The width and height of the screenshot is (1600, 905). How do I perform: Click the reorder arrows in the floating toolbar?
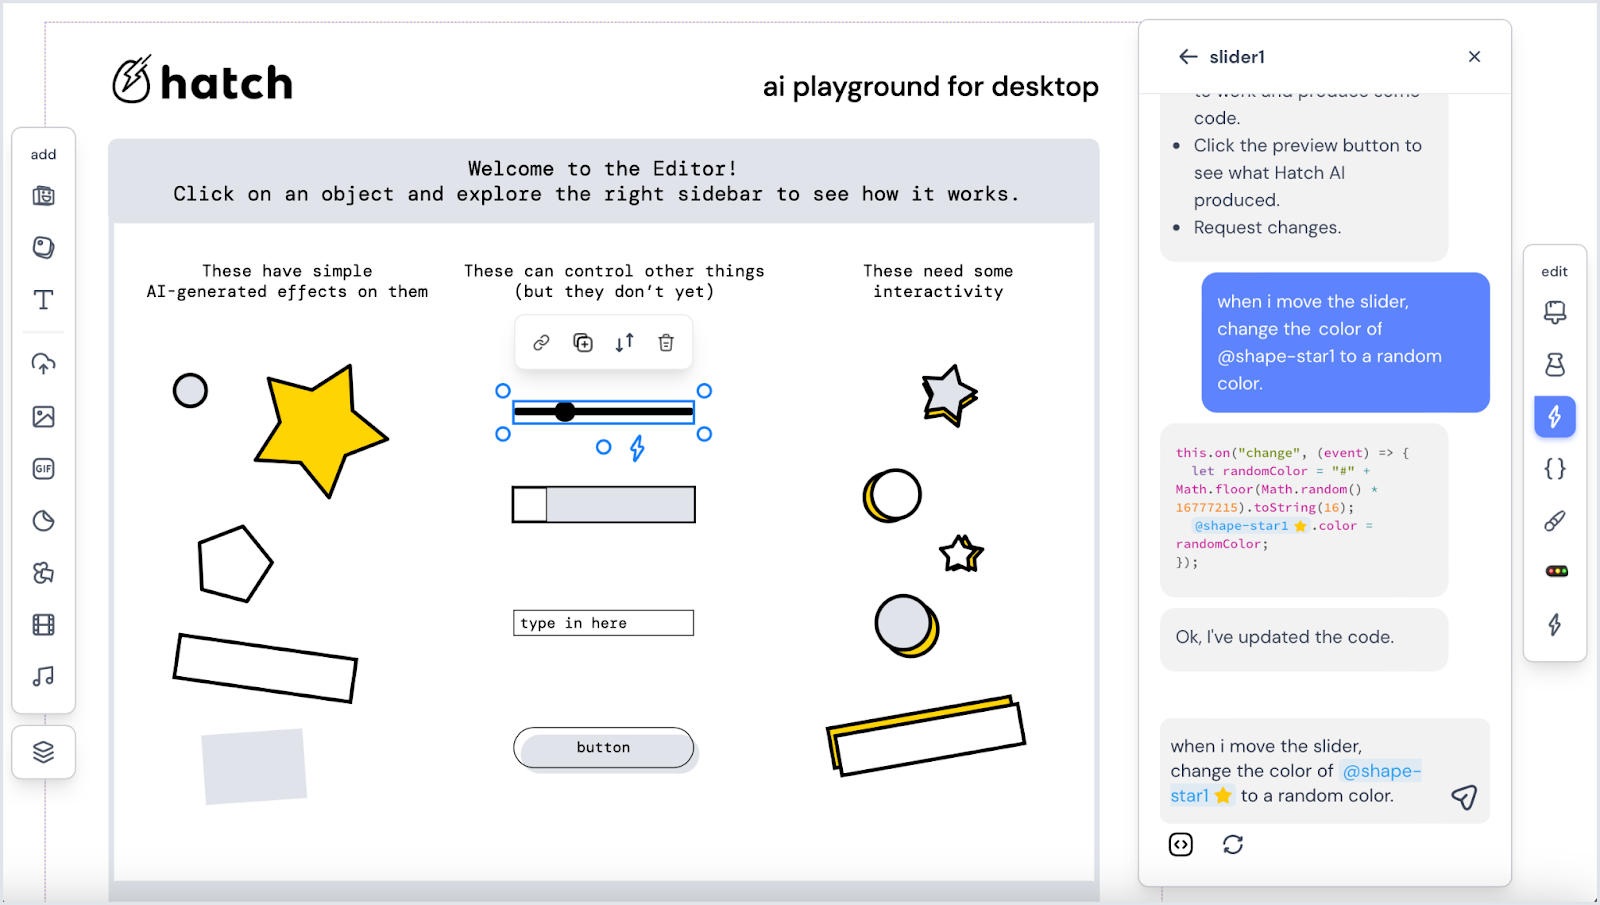625,342
